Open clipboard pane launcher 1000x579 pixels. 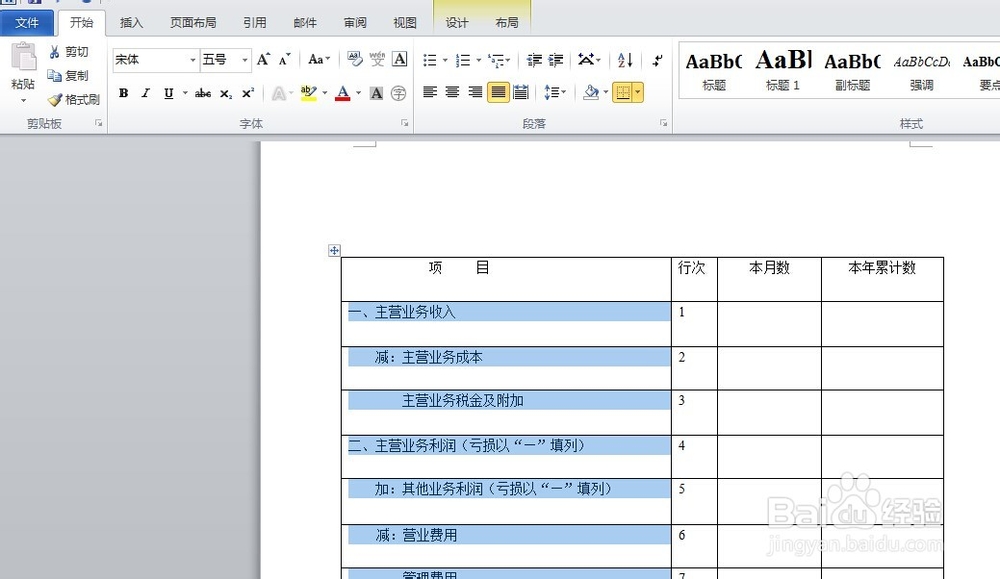pos(98,123)
